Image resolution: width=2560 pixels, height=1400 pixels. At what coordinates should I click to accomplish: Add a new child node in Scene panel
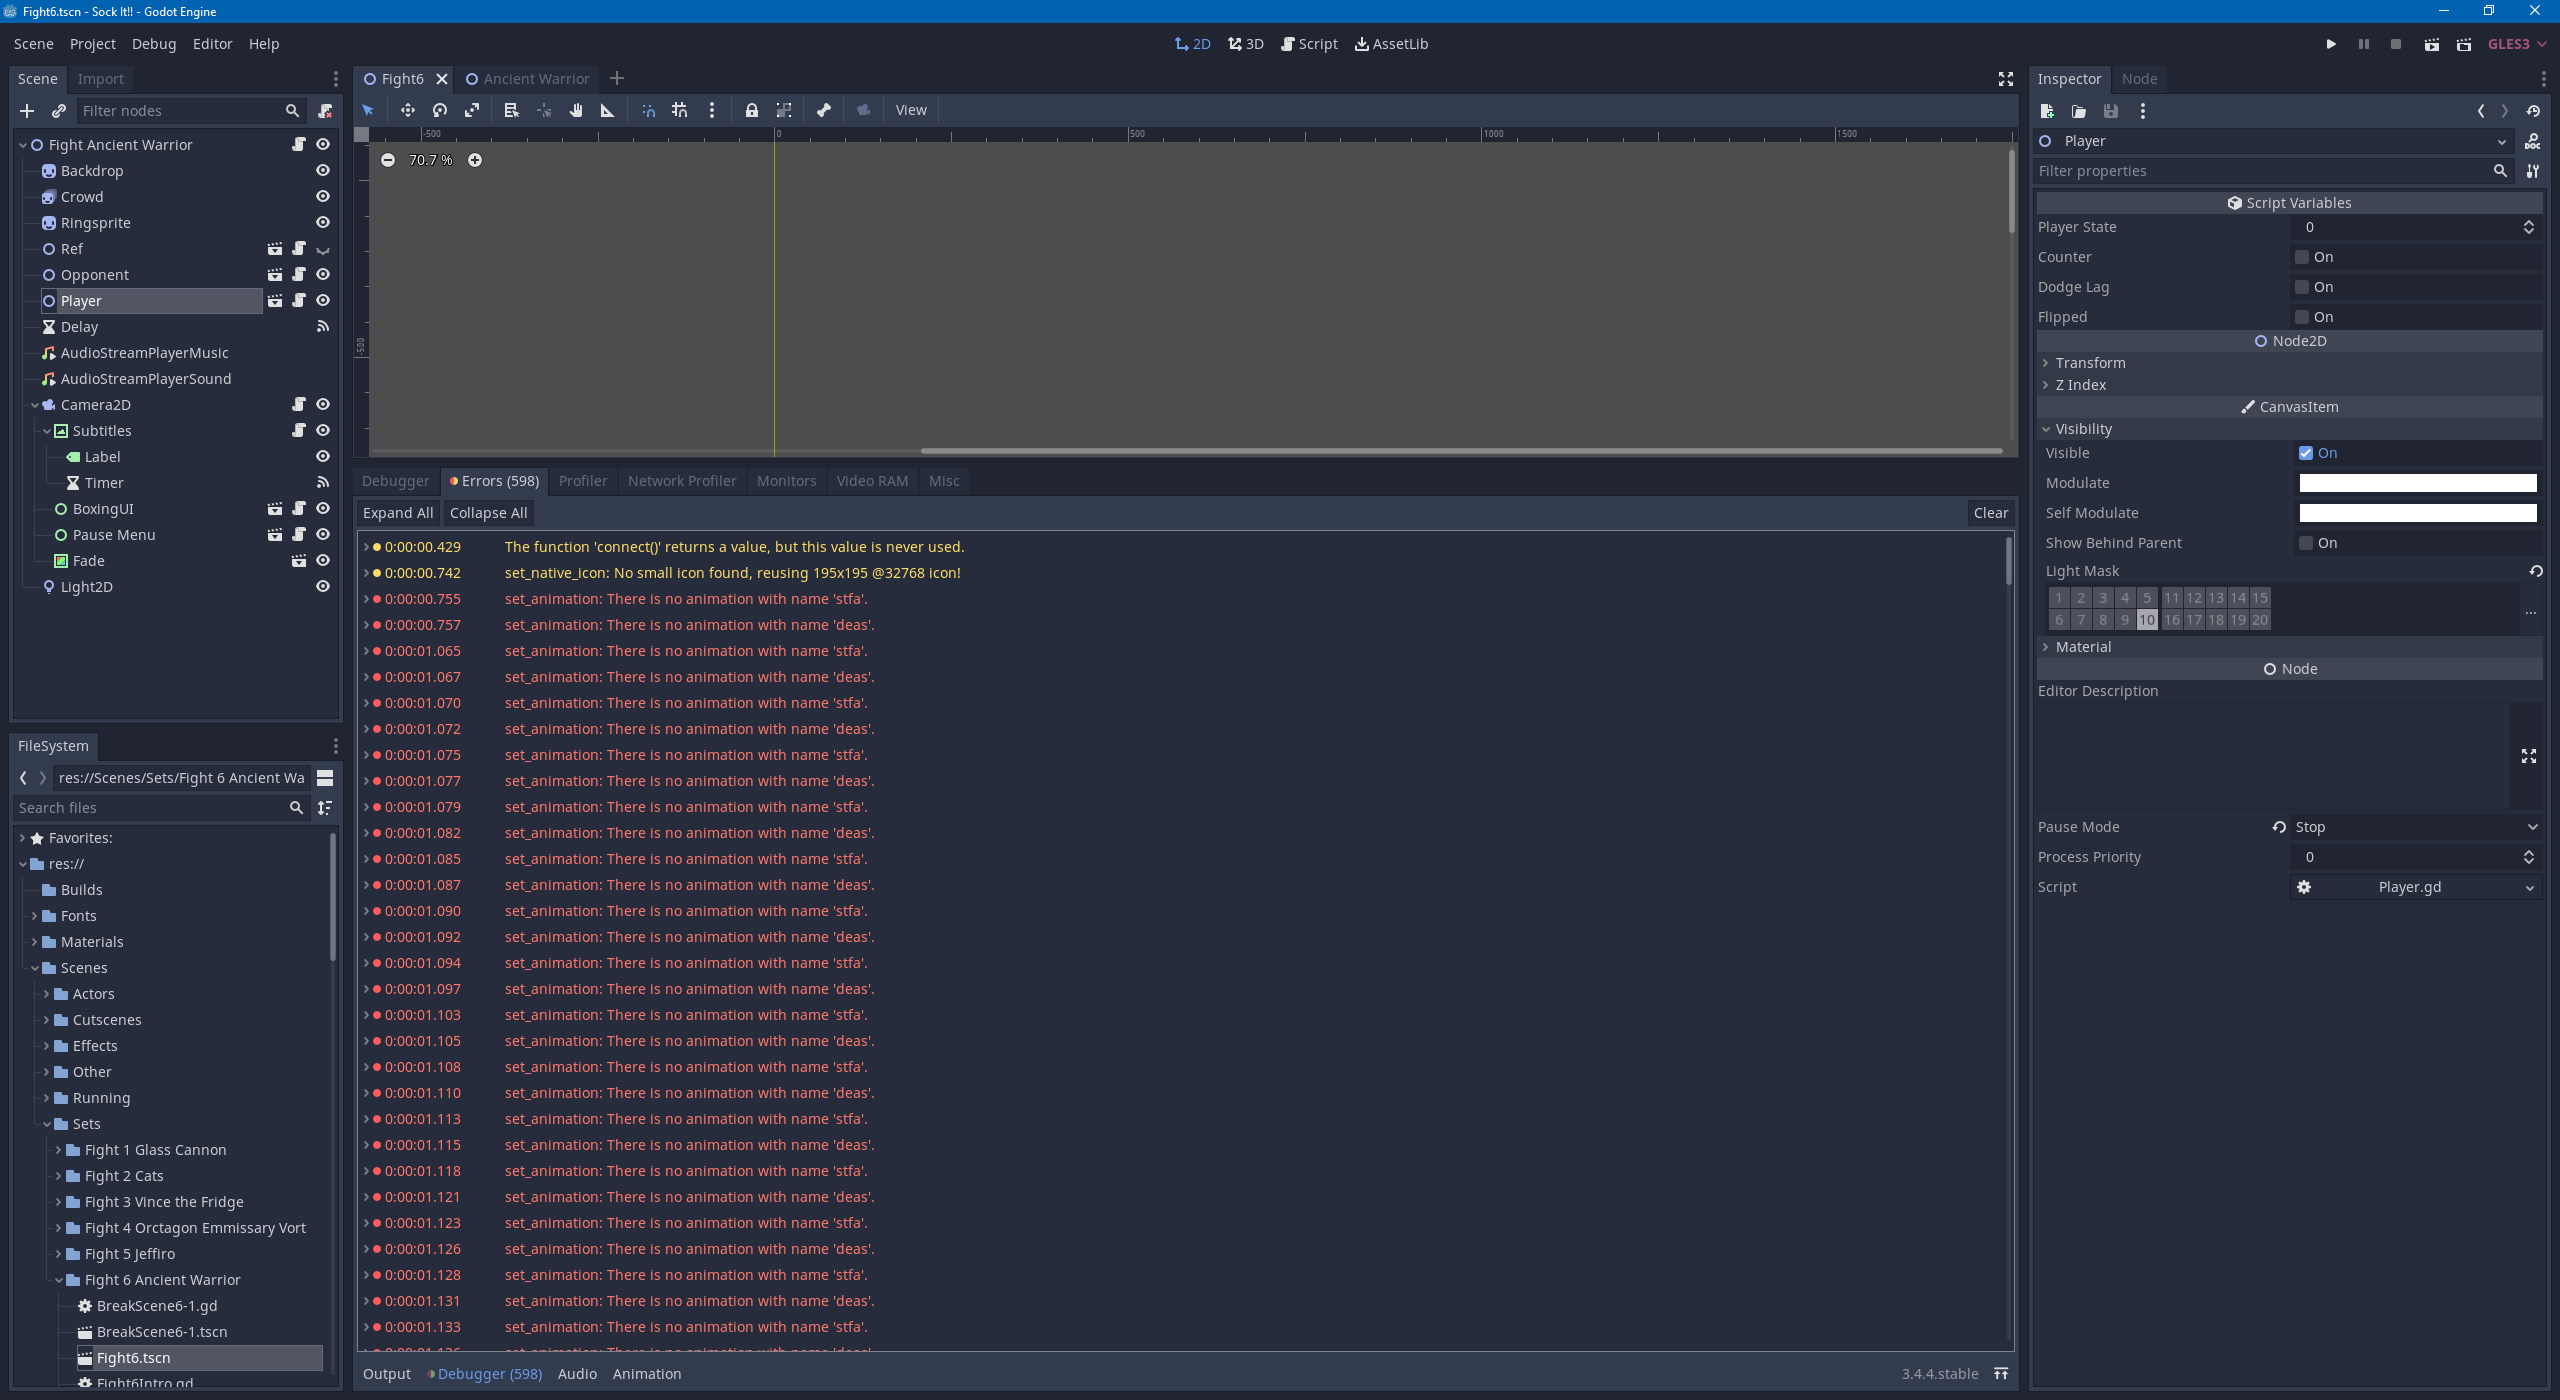[27, 111]
